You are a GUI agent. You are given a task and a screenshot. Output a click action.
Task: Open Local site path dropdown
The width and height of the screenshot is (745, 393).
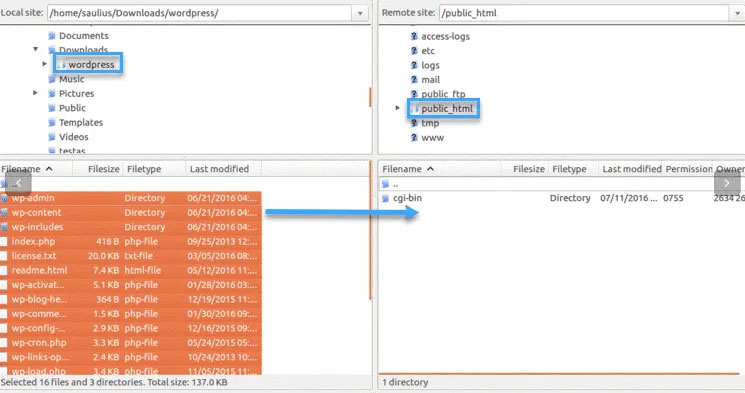pyautogui.click(x=360, y=13)
